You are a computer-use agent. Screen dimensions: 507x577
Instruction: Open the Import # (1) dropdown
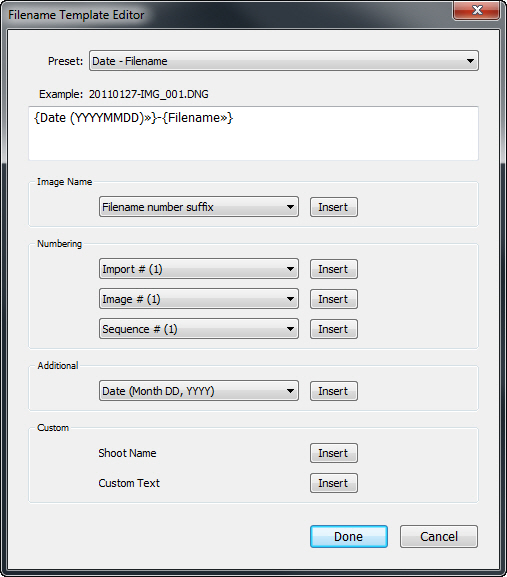(x=199, y=269)
